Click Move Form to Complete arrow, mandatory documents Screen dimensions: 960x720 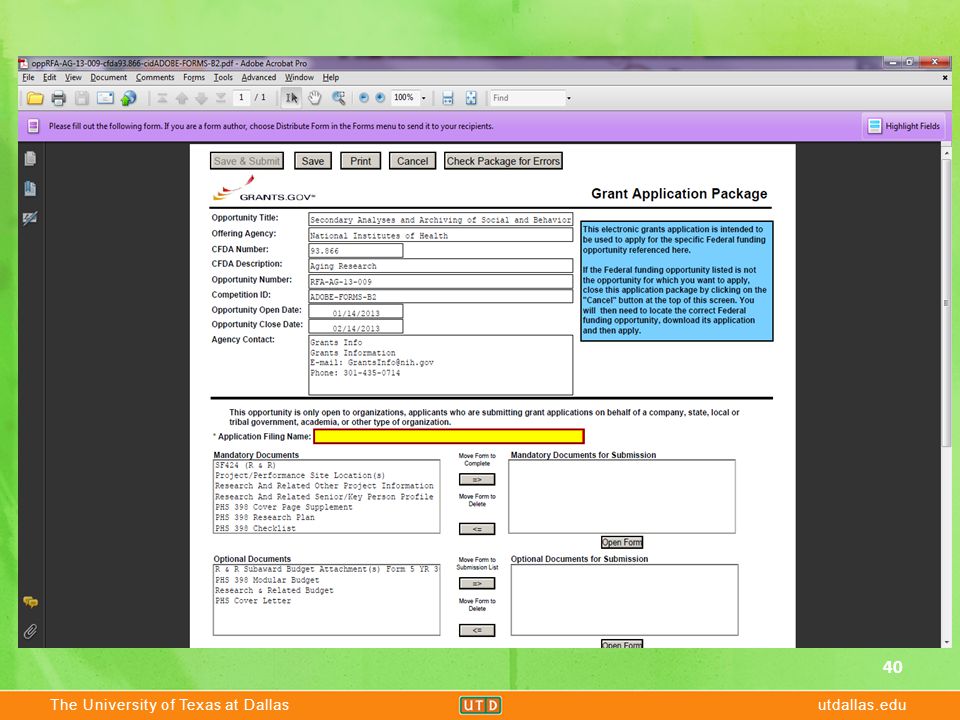(477, 479)
